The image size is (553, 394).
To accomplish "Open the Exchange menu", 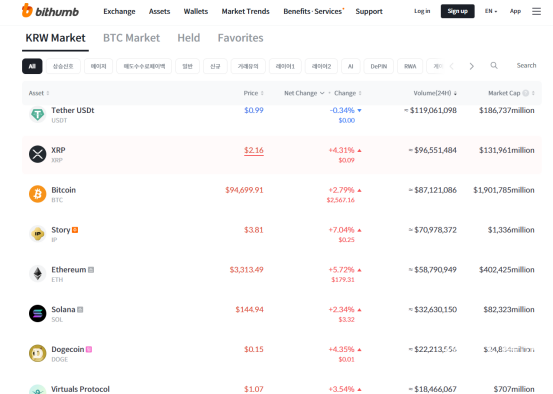I will click(119, 11).
